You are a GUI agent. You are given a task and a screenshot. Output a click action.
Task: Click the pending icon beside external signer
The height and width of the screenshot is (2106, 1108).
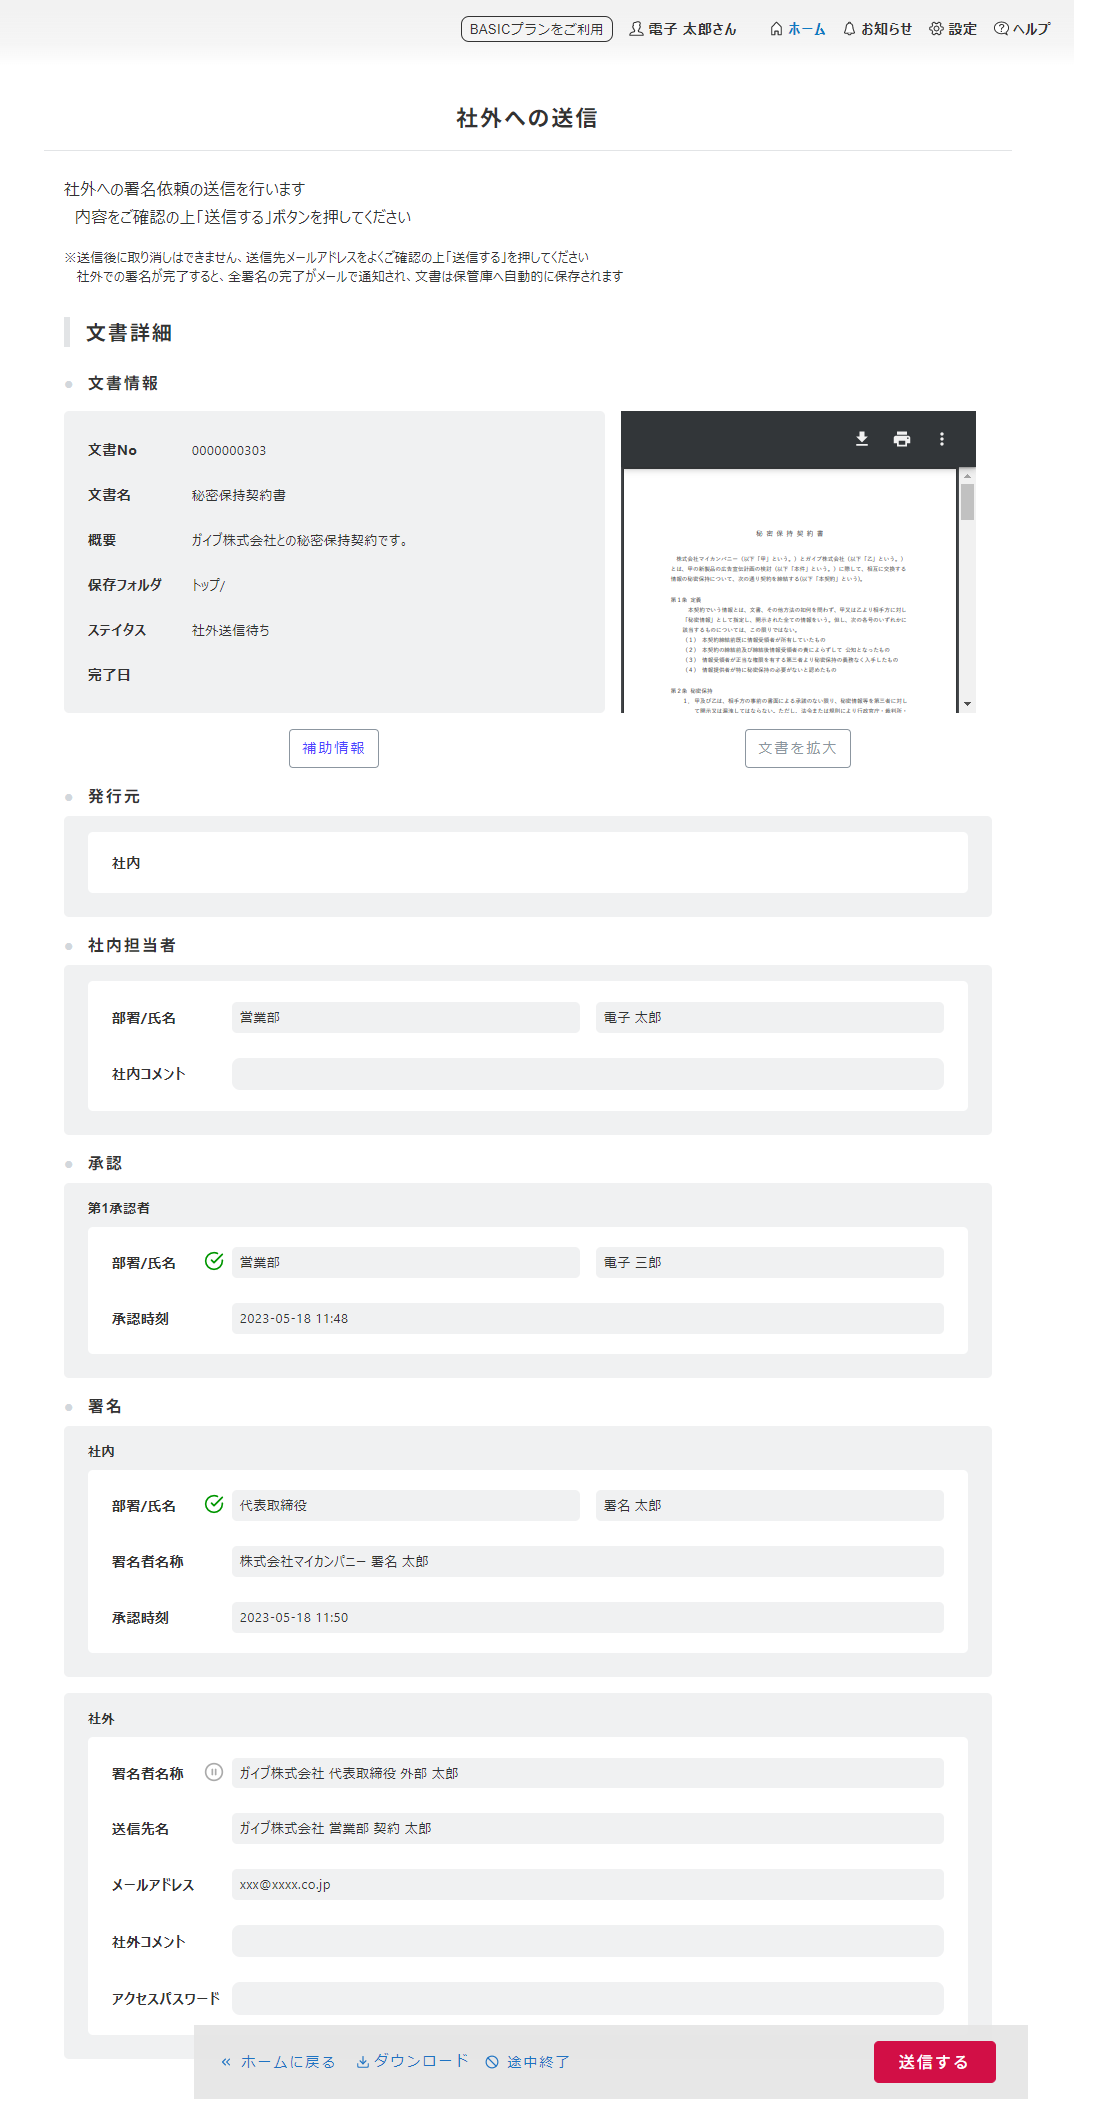coord(213,1772)
